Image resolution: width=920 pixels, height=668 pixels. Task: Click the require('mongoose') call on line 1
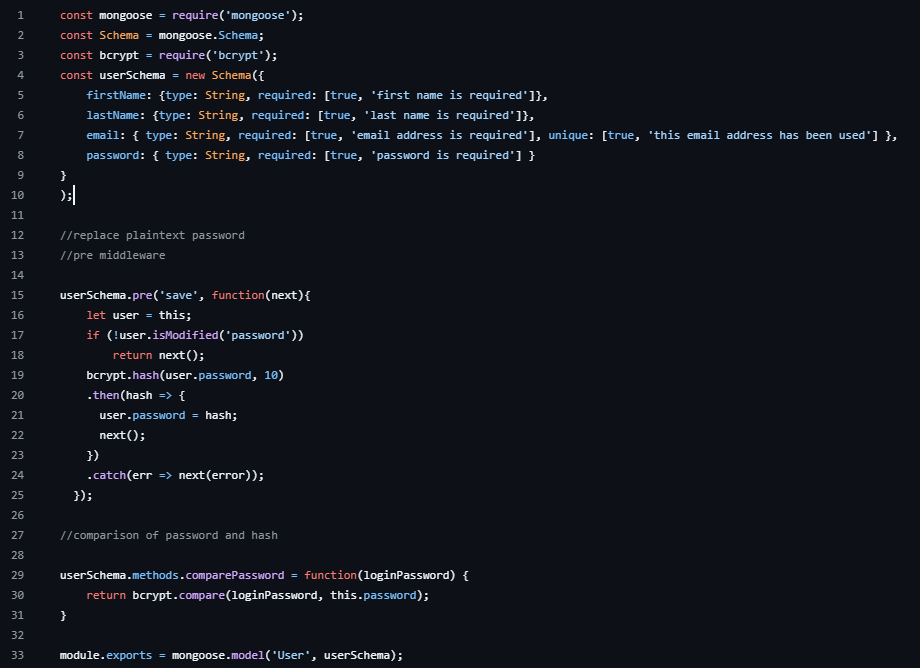pos(235,15)
